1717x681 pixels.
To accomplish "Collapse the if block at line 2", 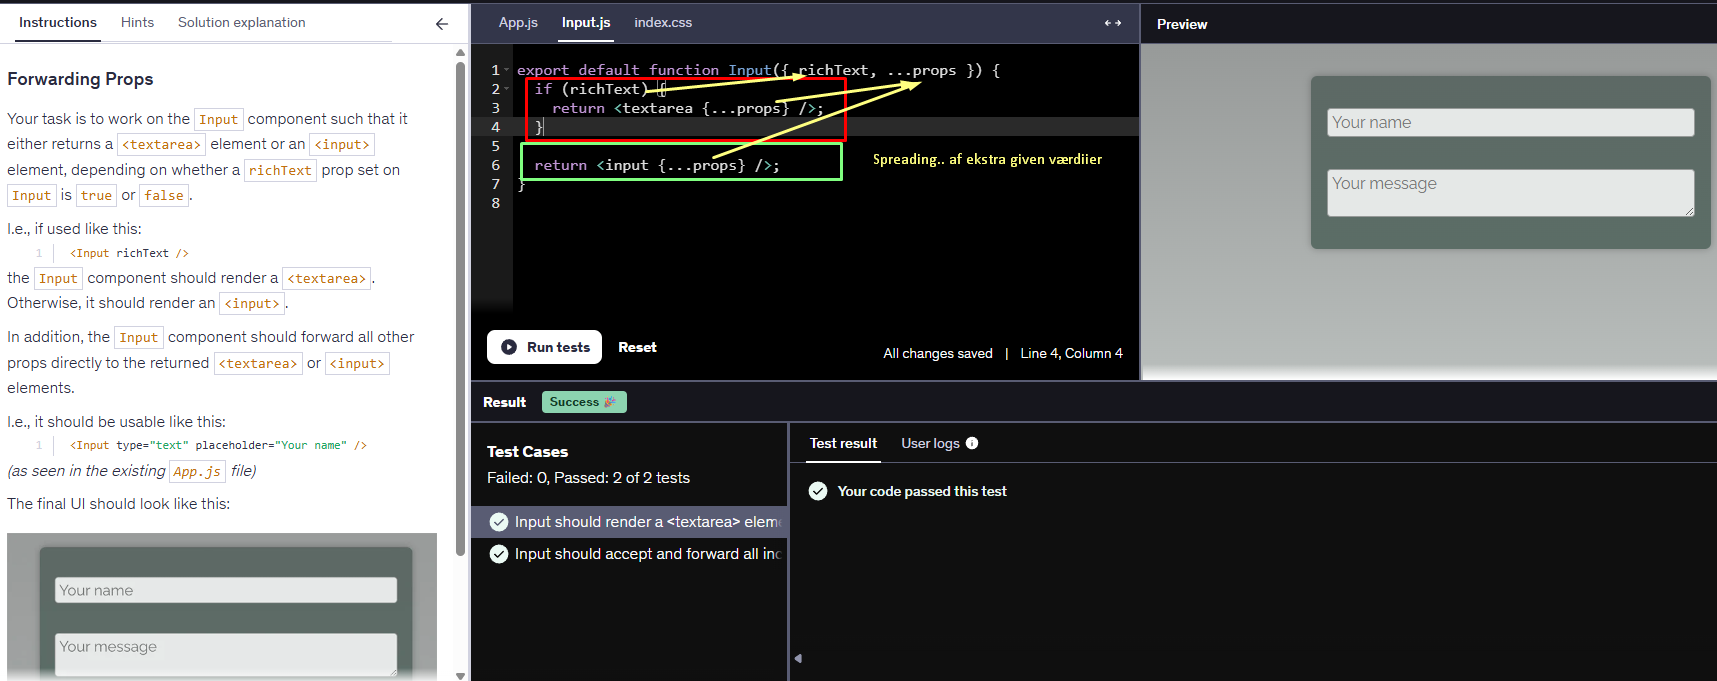I will tap(507, 89).
